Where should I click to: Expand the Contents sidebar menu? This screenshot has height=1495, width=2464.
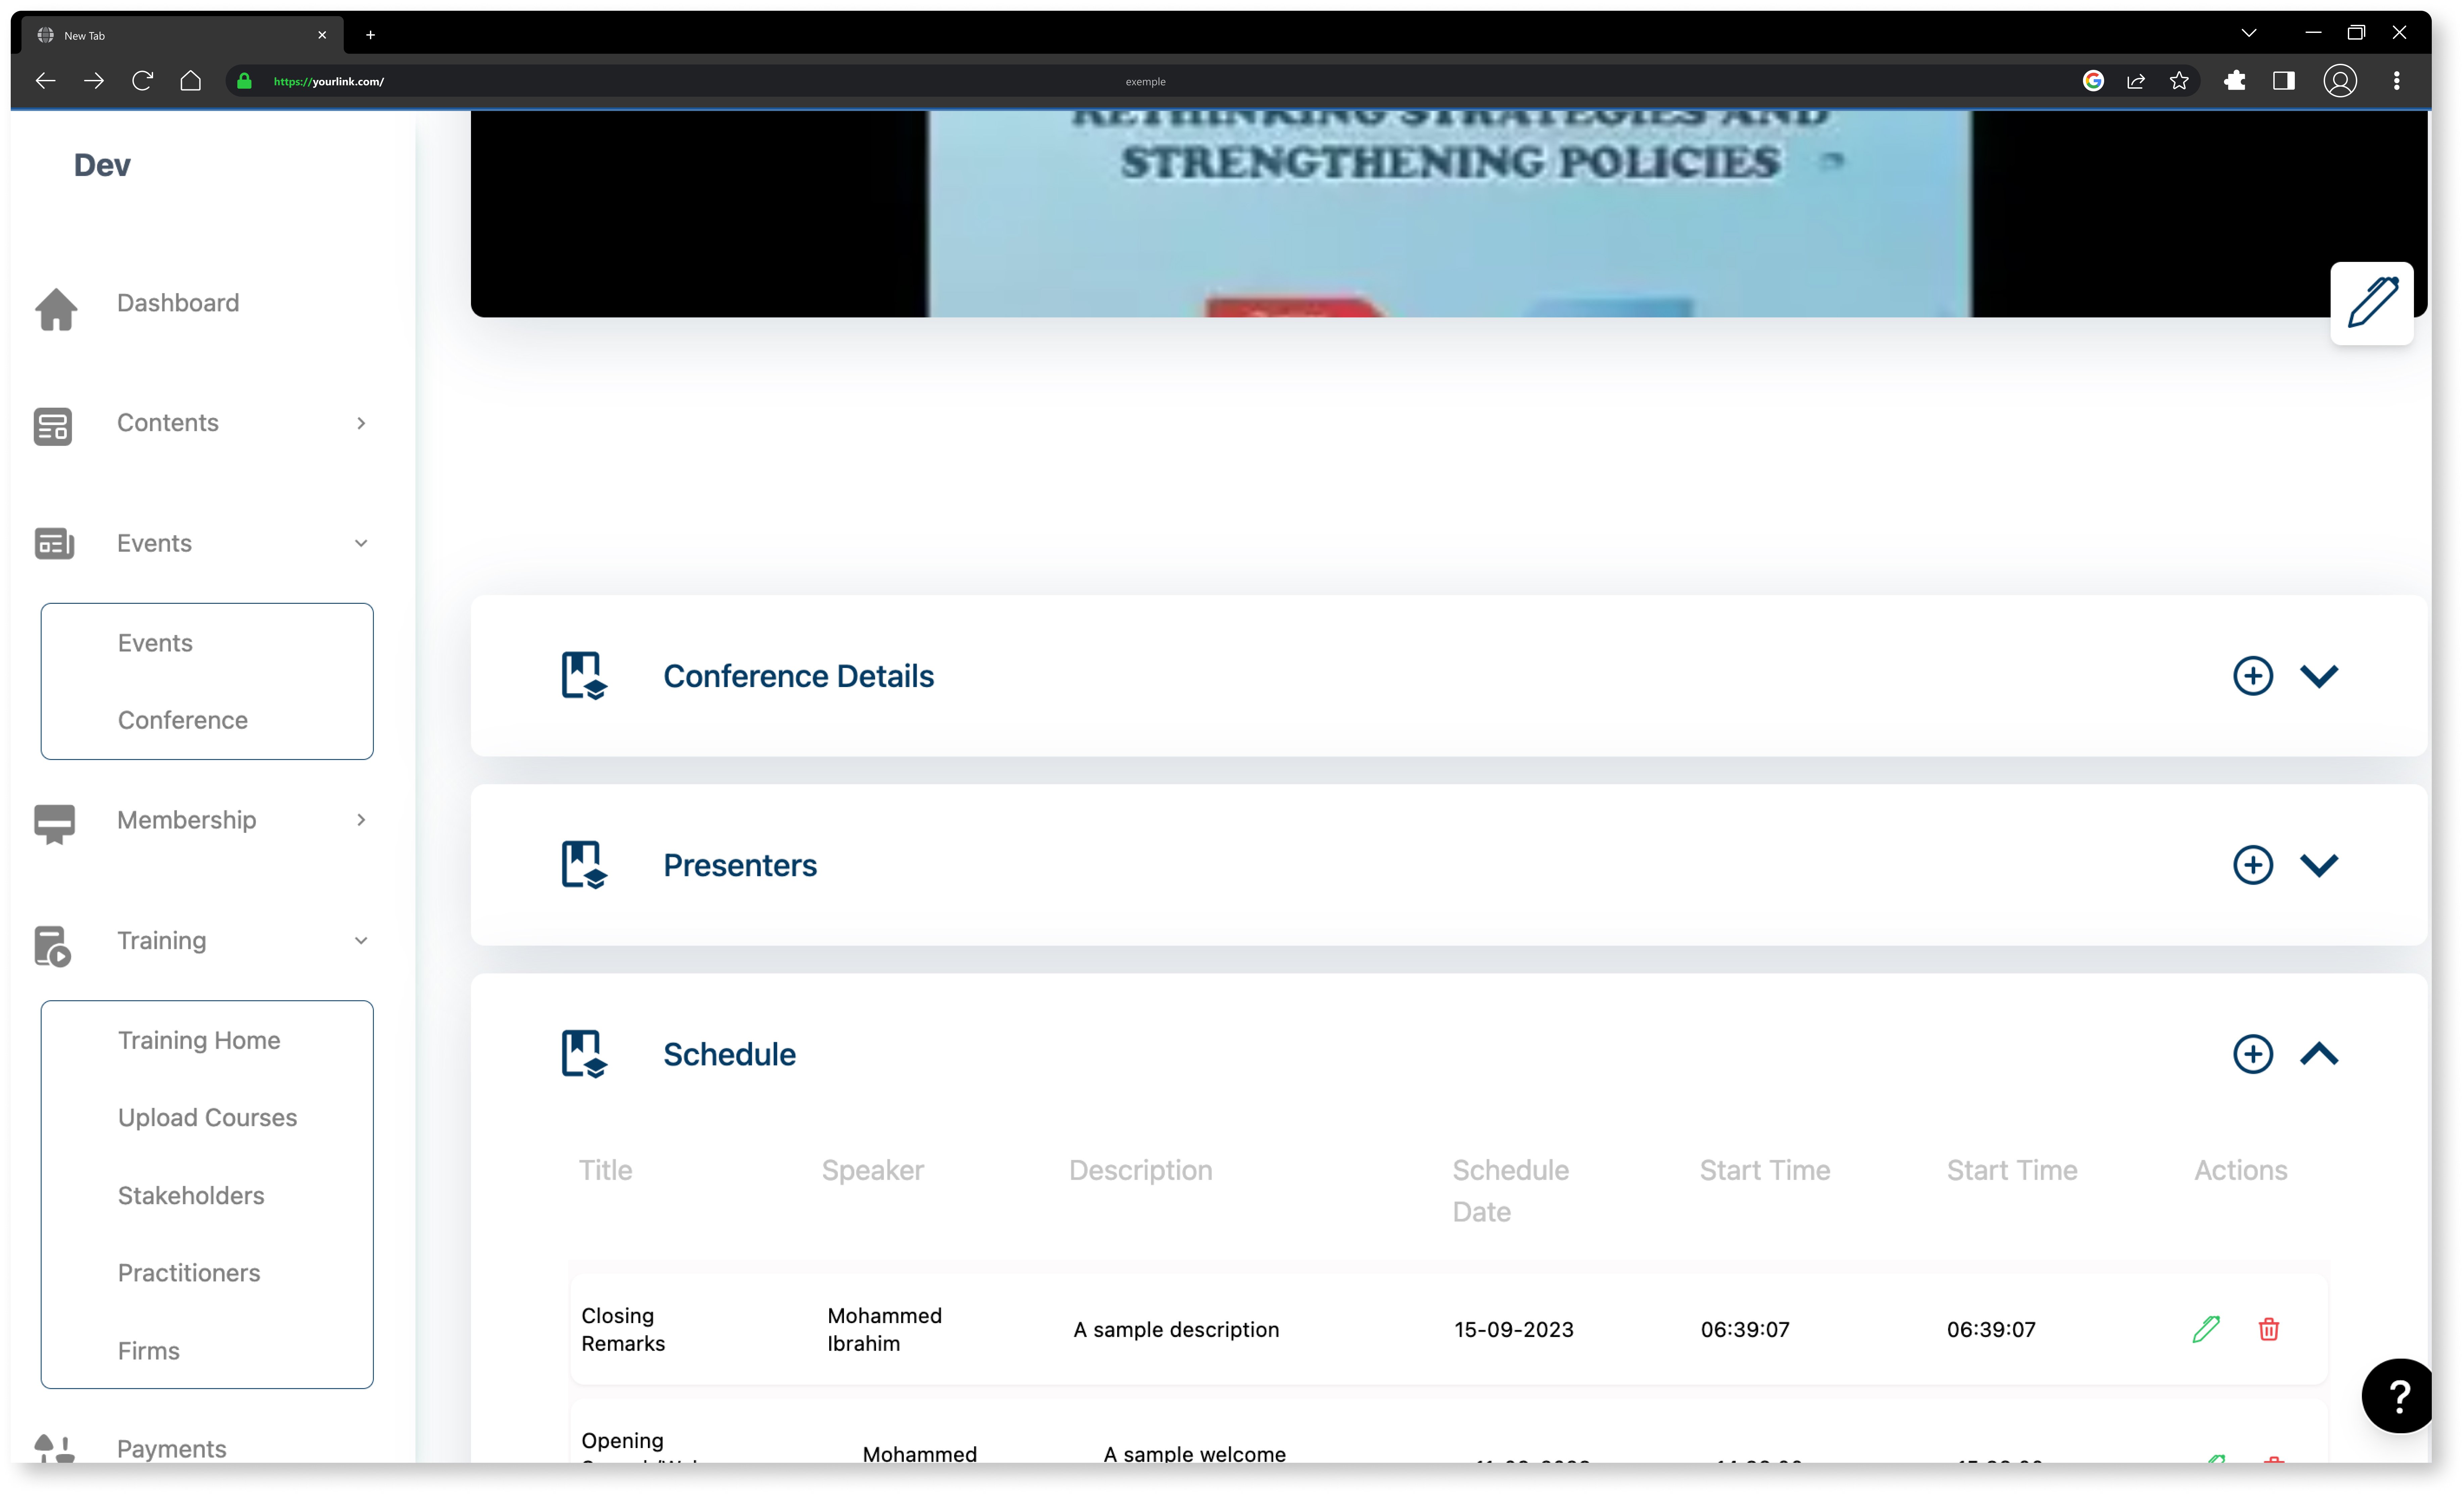(x=361, y=423)
